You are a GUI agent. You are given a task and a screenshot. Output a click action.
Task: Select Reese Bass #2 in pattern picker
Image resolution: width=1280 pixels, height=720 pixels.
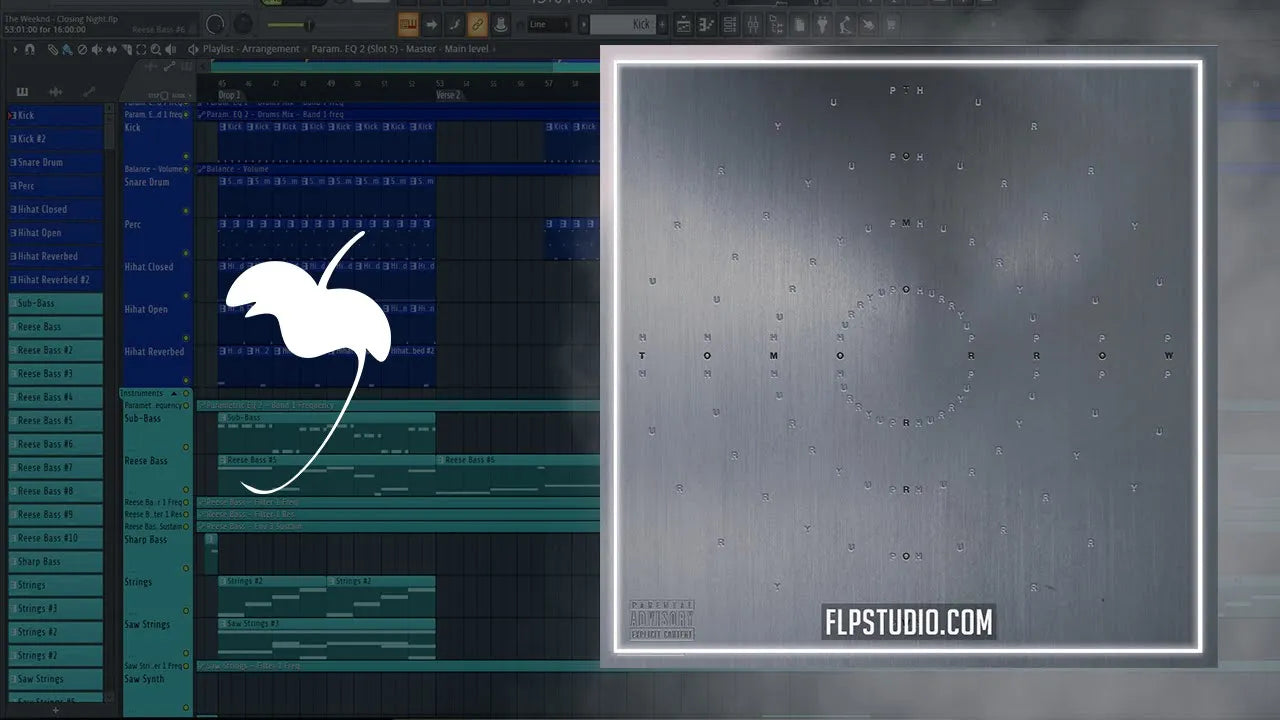(x=56, y=350)
